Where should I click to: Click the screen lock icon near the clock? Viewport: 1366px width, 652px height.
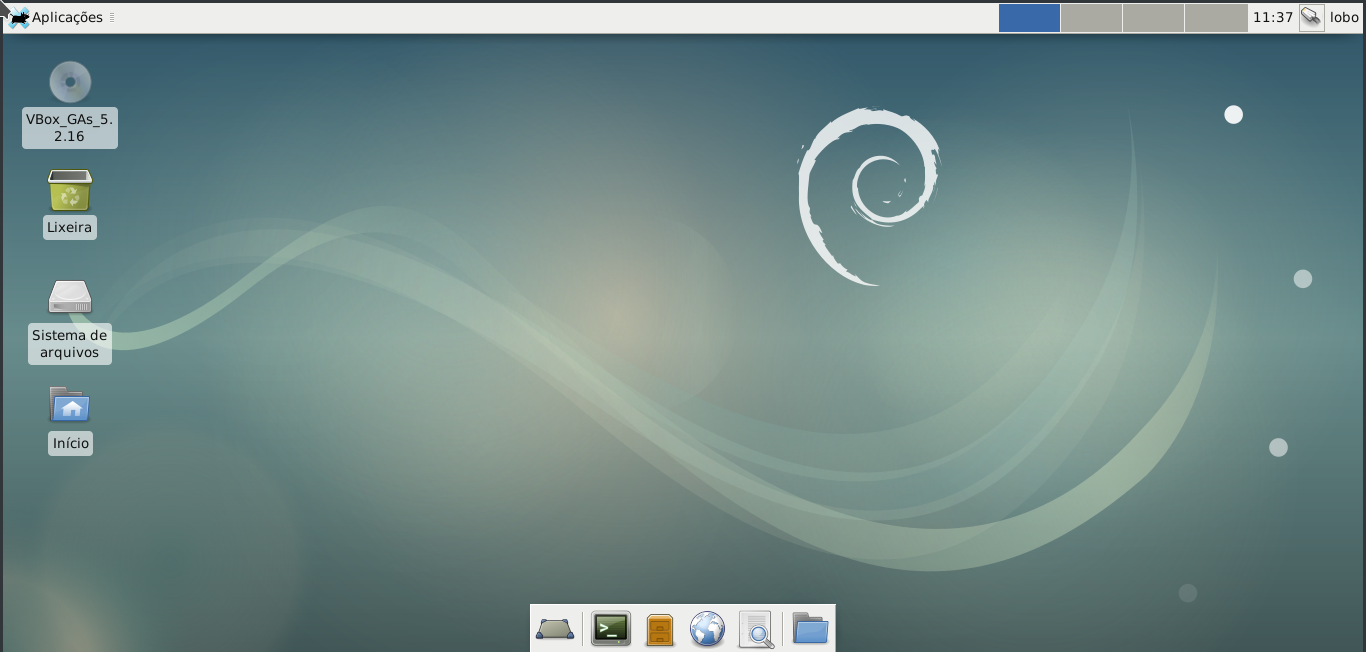coord(1311,17)
